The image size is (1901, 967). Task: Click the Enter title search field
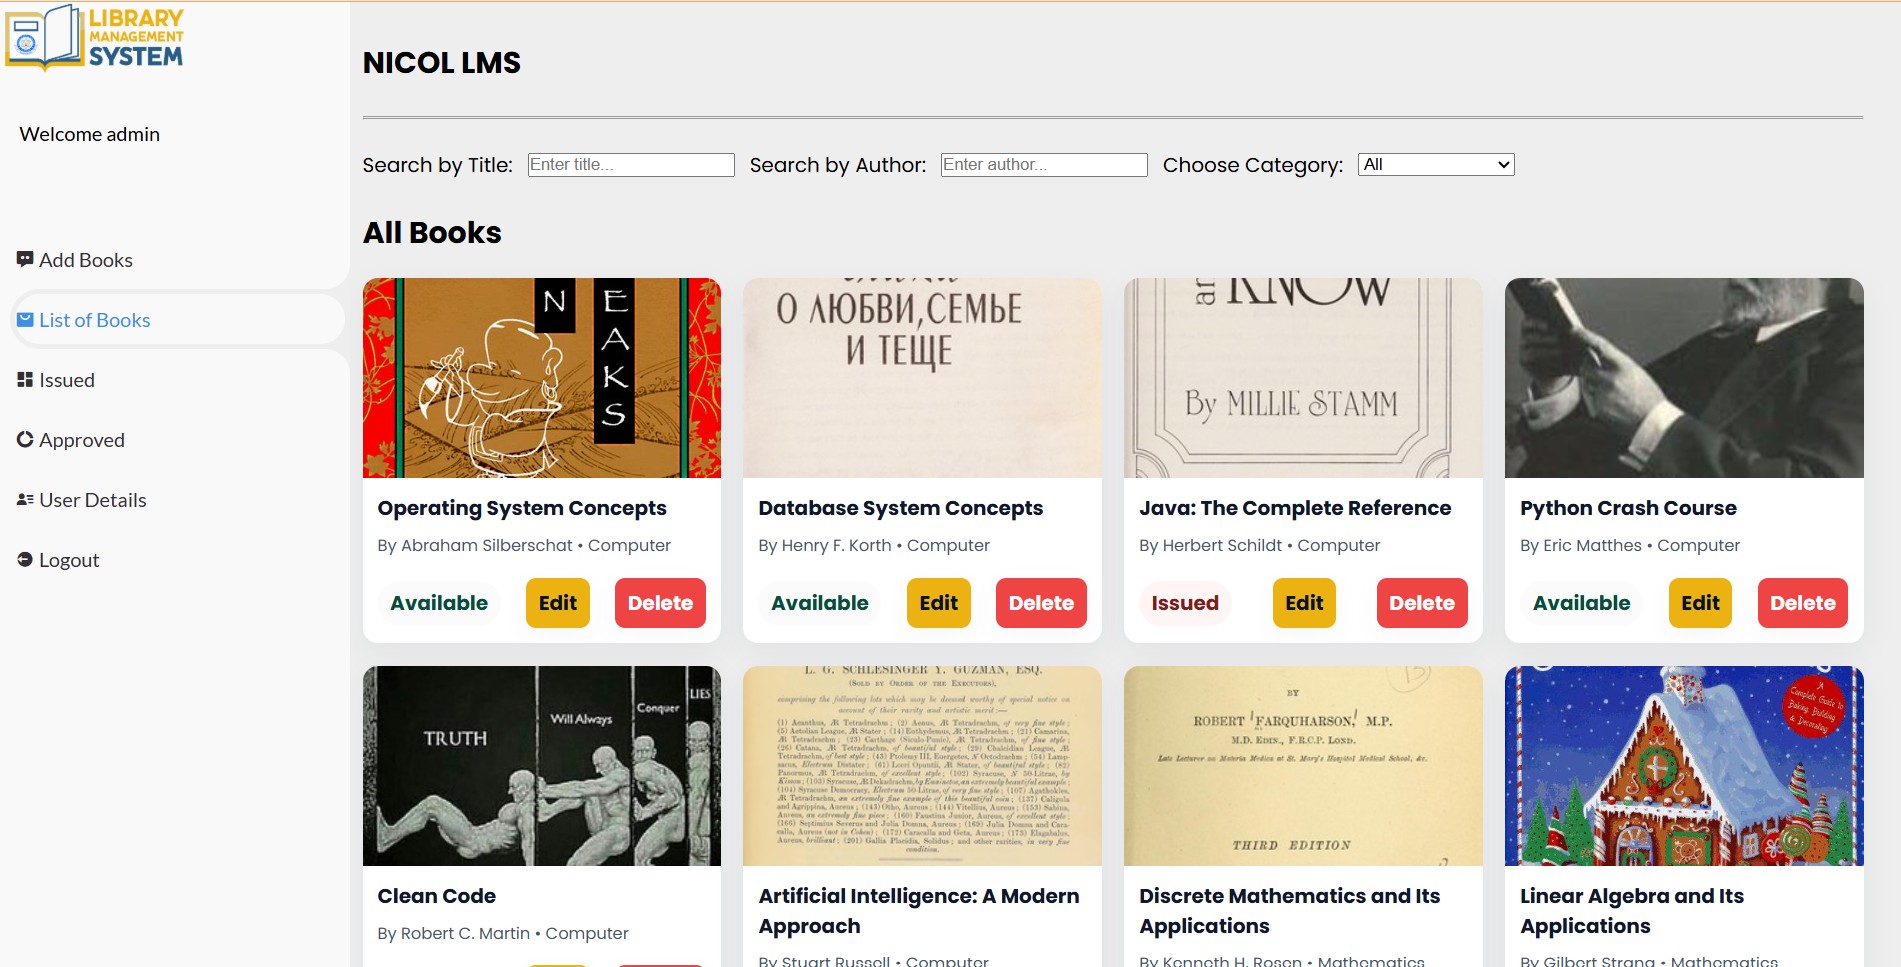(630, 164)
